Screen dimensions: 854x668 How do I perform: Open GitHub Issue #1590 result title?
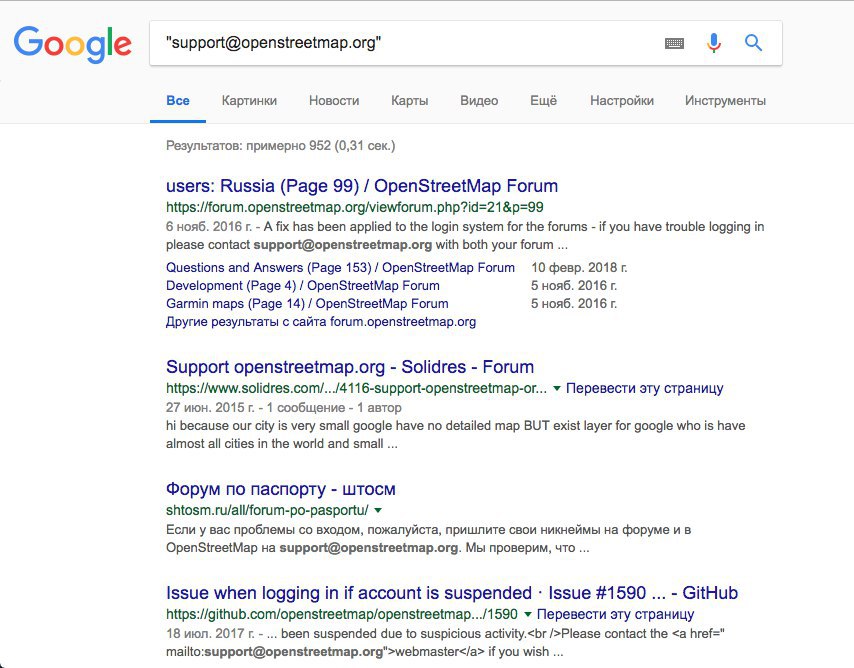(x=452, y=593)
